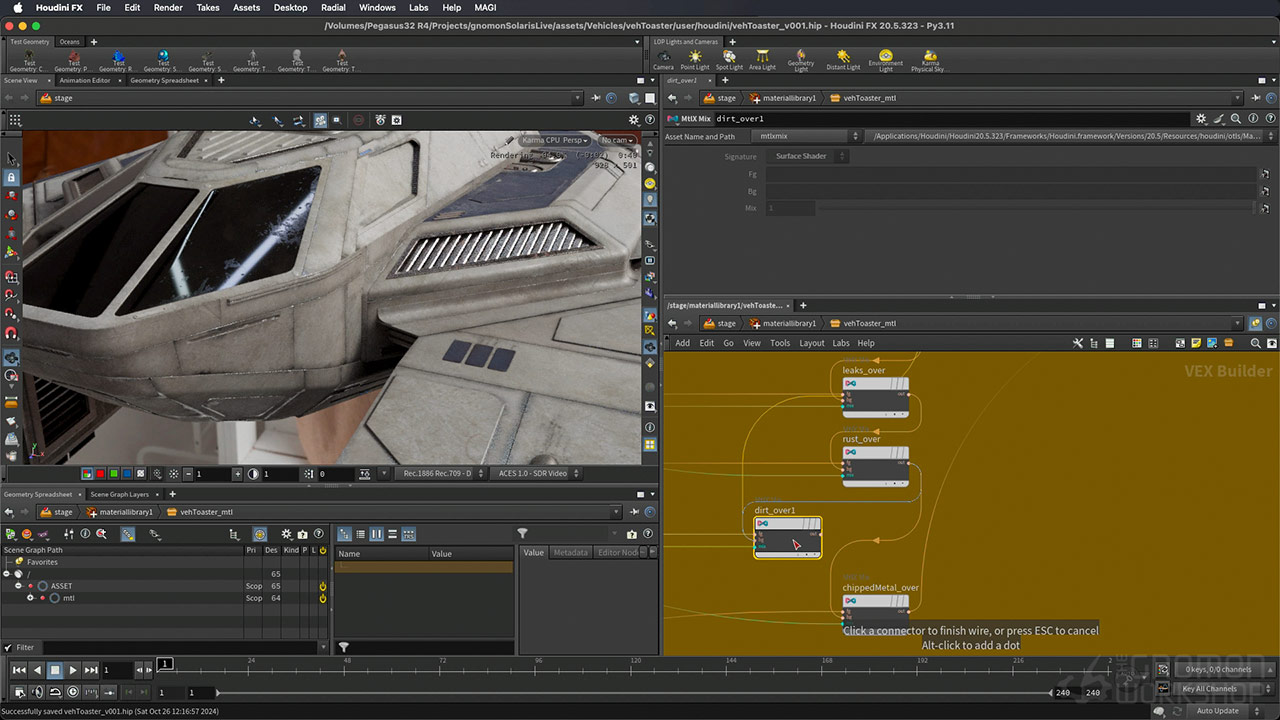Create a Karma Physical Sky light
The width and height of the screenshot is (1280, 720).
[925, 59]
